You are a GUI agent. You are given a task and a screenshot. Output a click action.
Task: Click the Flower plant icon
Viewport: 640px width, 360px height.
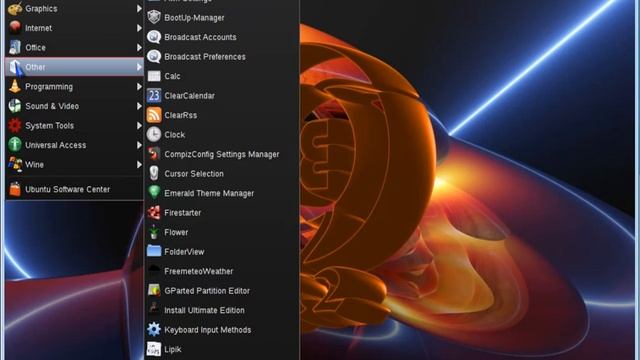point(154,232)
